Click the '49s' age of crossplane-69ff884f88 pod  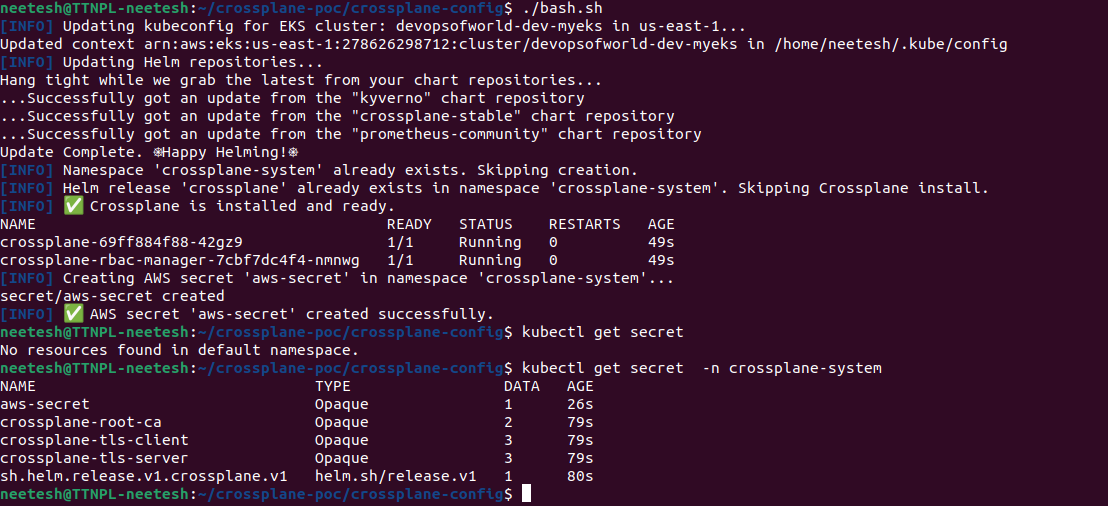coord(661,242)
